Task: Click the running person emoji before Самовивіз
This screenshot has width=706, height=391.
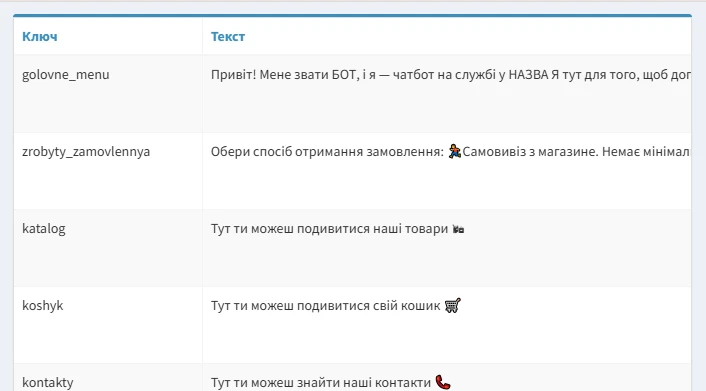Action: [x=455, y=151]
